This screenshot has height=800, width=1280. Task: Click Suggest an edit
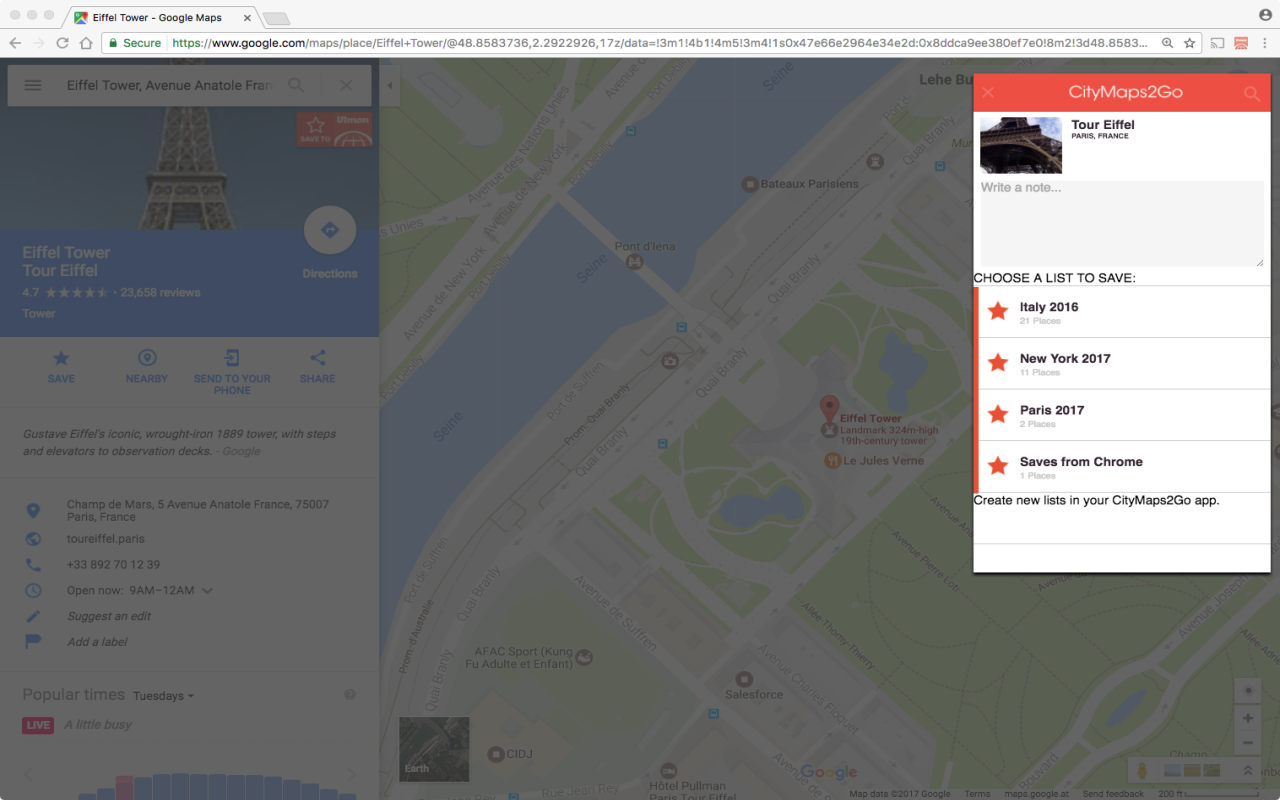[x=109, y=617]
